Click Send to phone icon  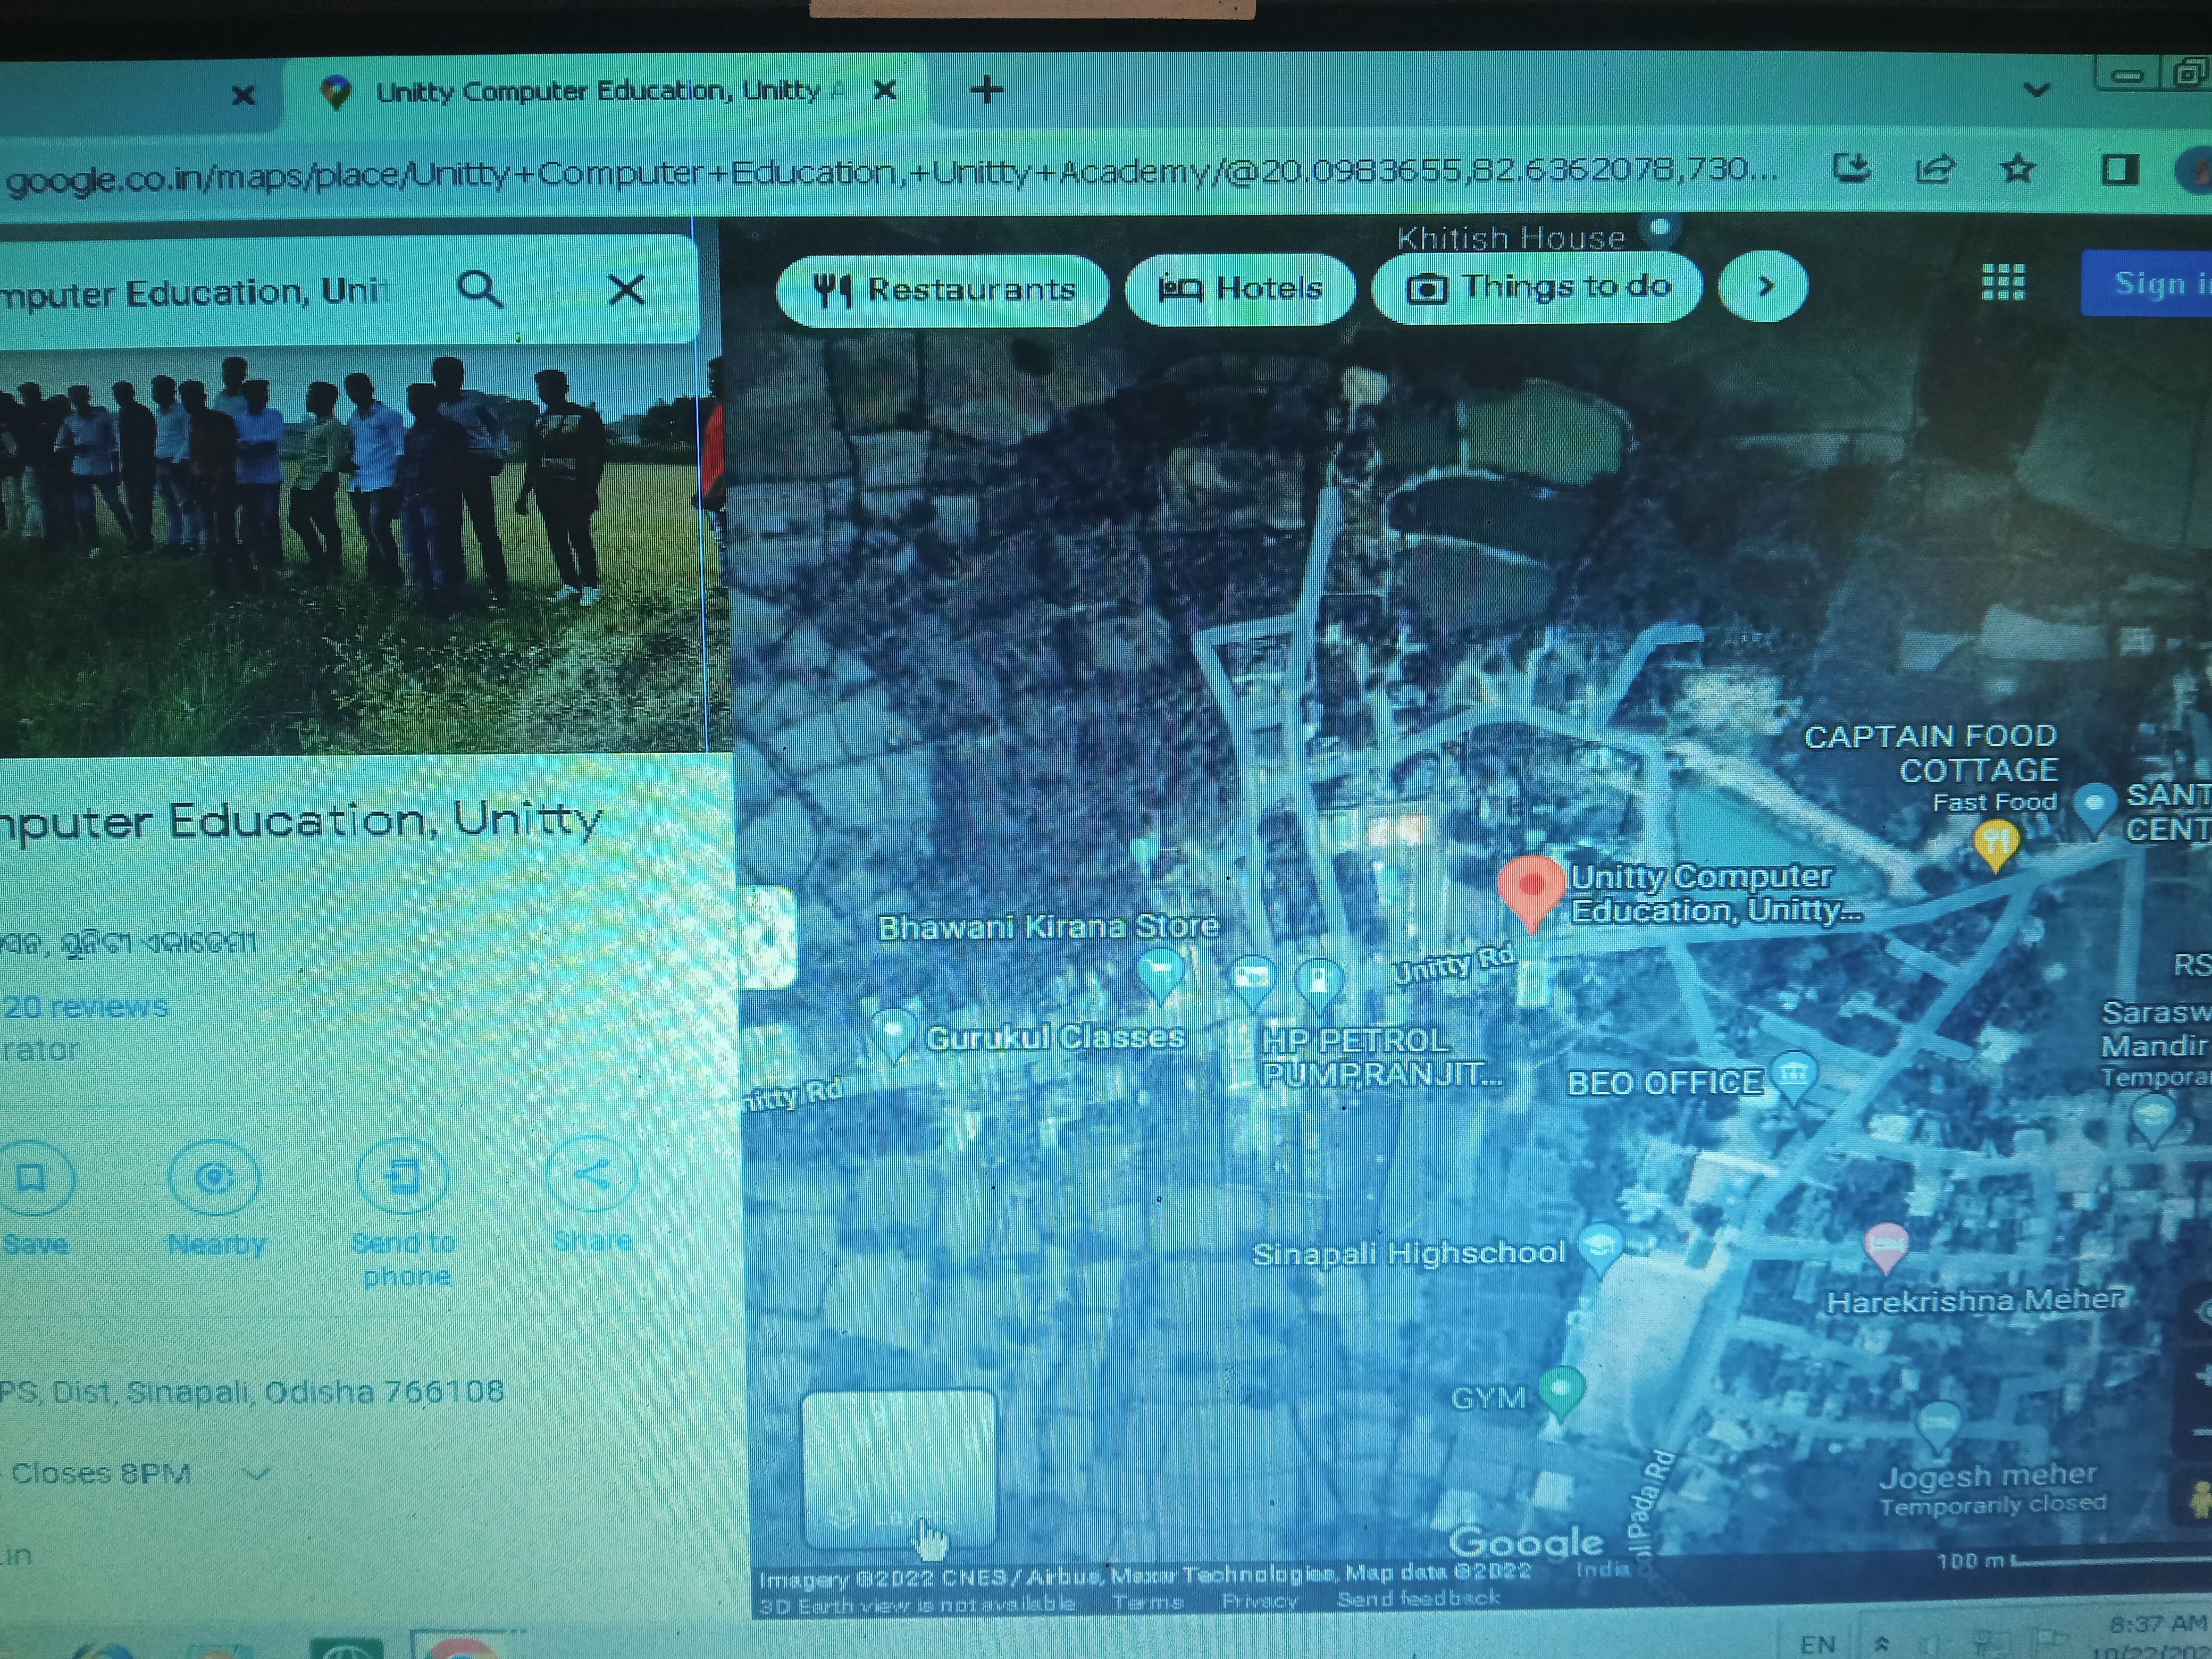pyautogui.click(x=402, y=1176)
